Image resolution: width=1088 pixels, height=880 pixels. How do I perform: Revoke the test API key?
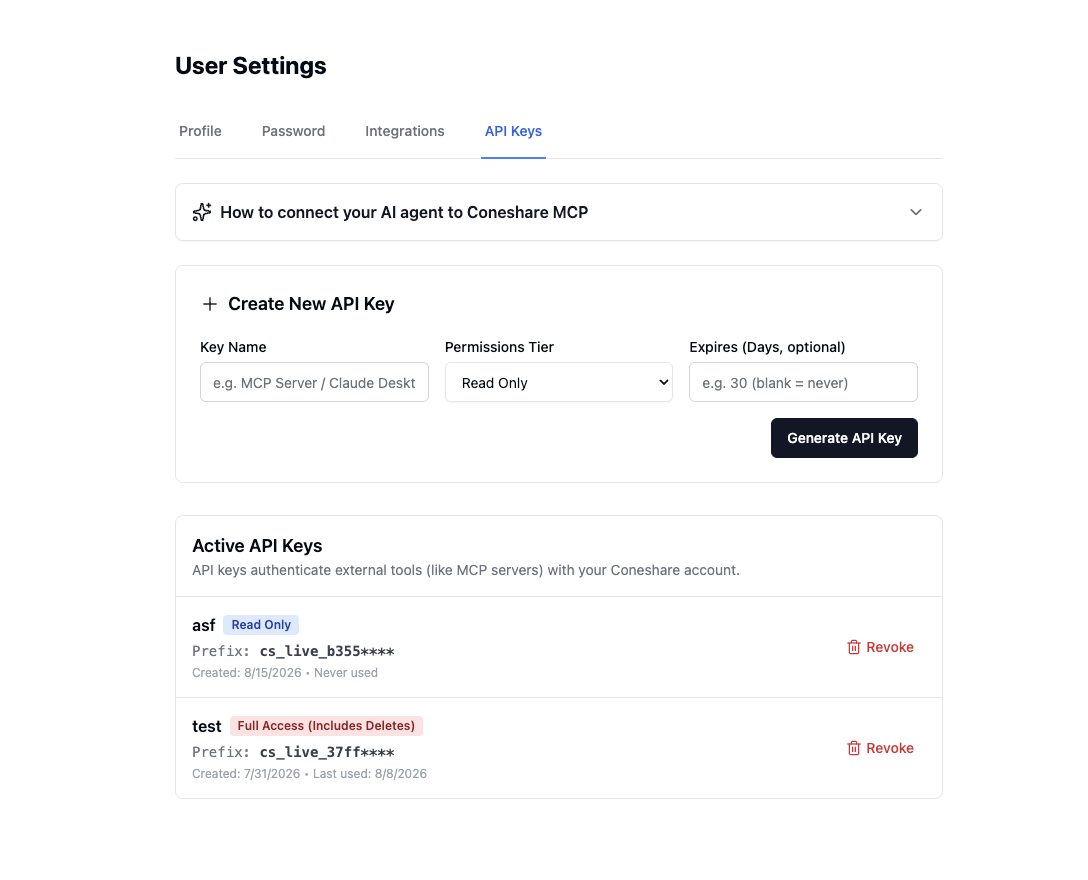click(881, 748)
